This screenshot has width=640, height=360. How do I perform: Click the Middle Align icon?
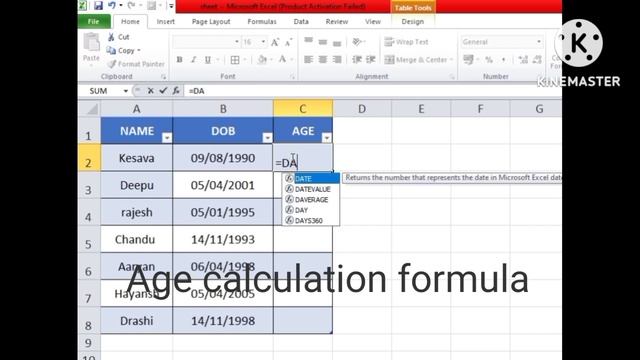coord(322,42)
